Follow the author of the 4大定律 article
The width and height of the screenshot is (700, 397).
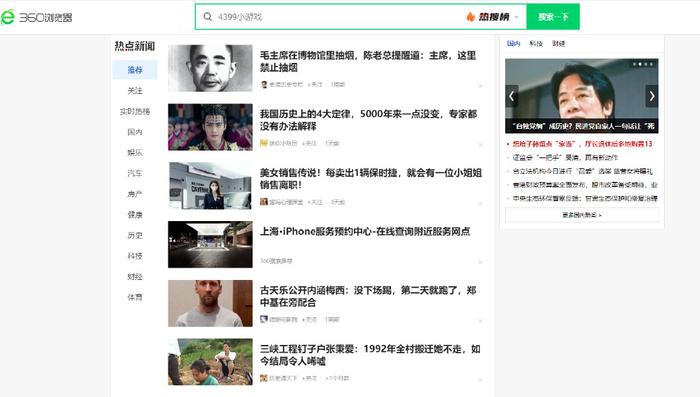[x=309, y=143]
